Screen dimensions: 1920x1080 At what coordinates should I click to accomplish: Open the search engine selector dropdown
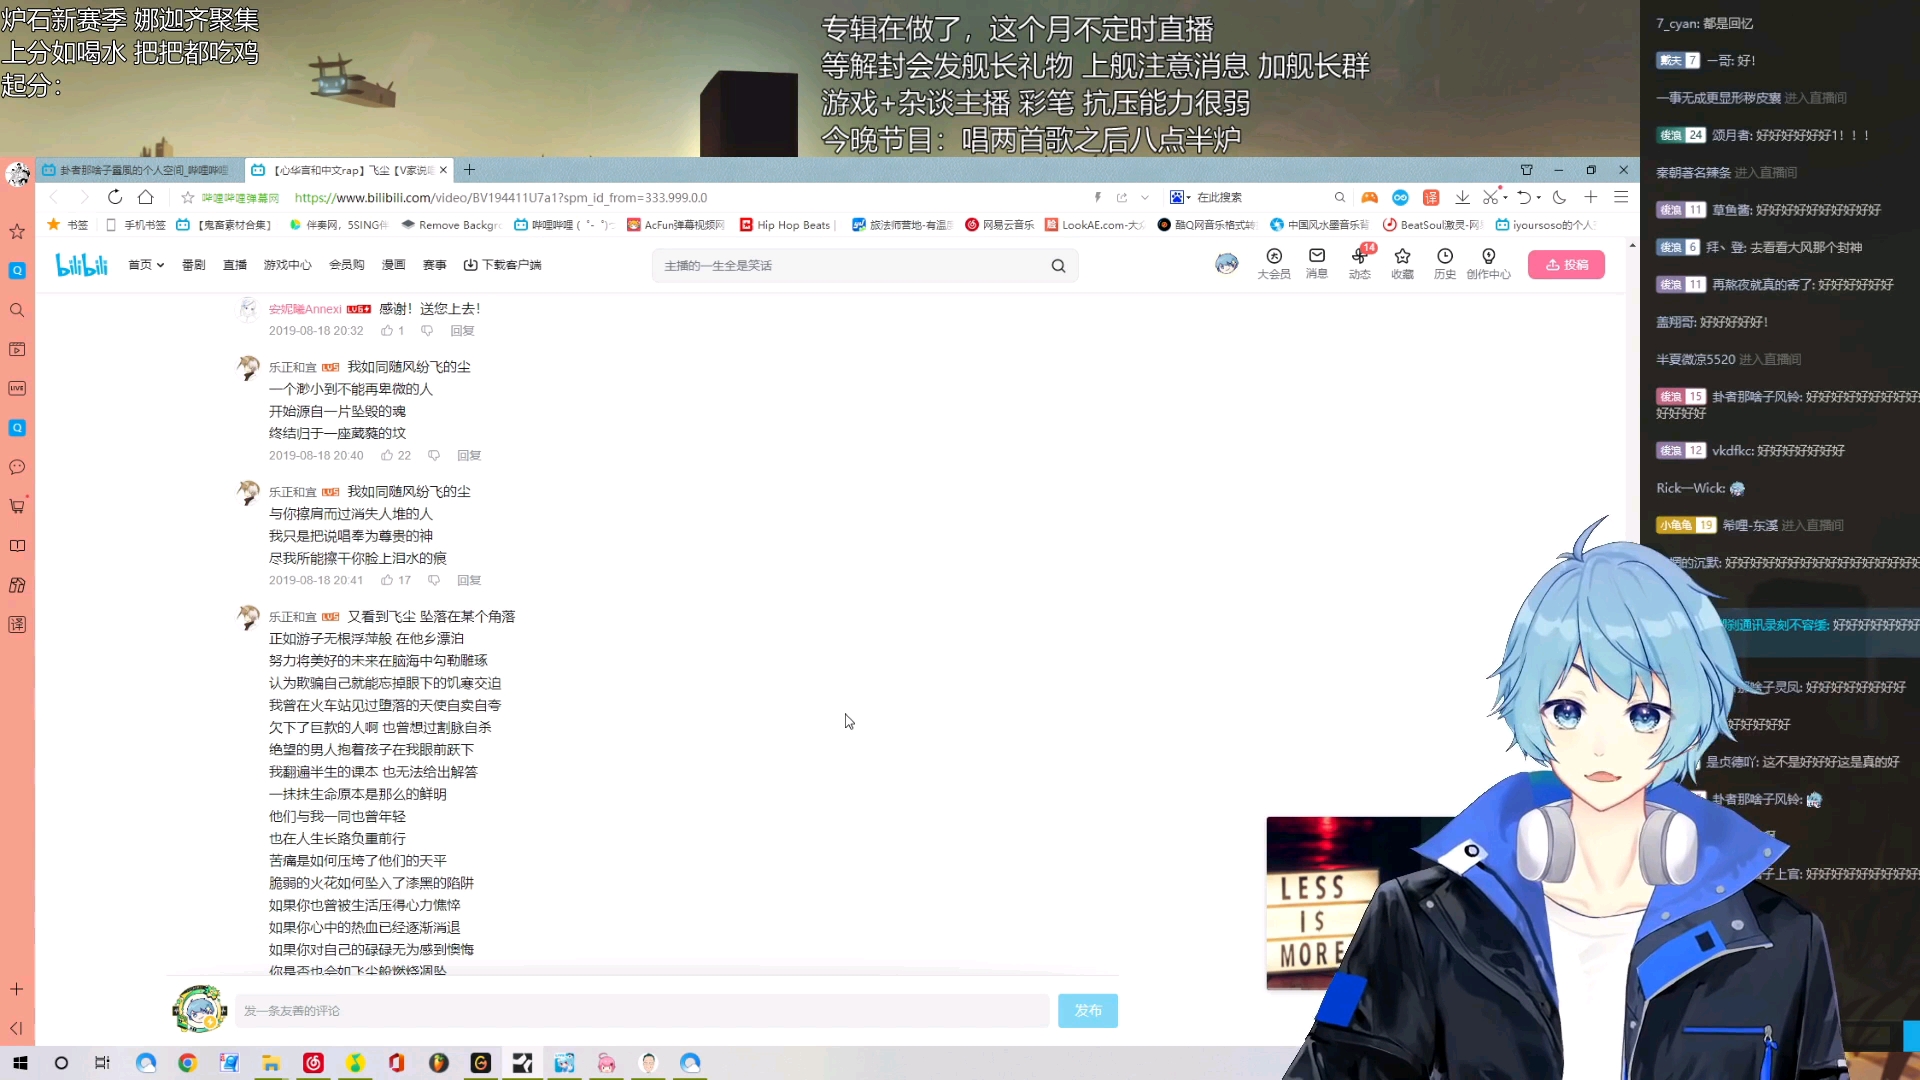pos(1181,198)
